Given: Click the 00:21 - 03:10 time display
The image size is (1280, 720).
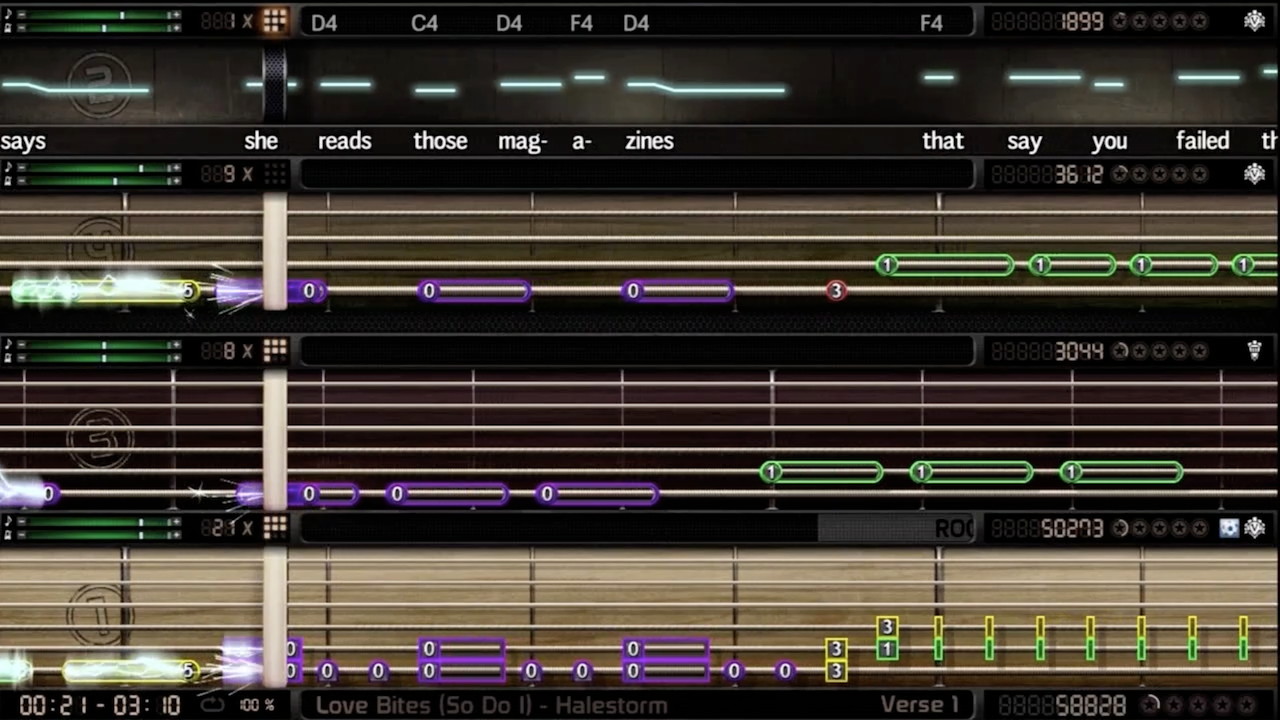Looking at the screenshot, I should click(99, 705).
